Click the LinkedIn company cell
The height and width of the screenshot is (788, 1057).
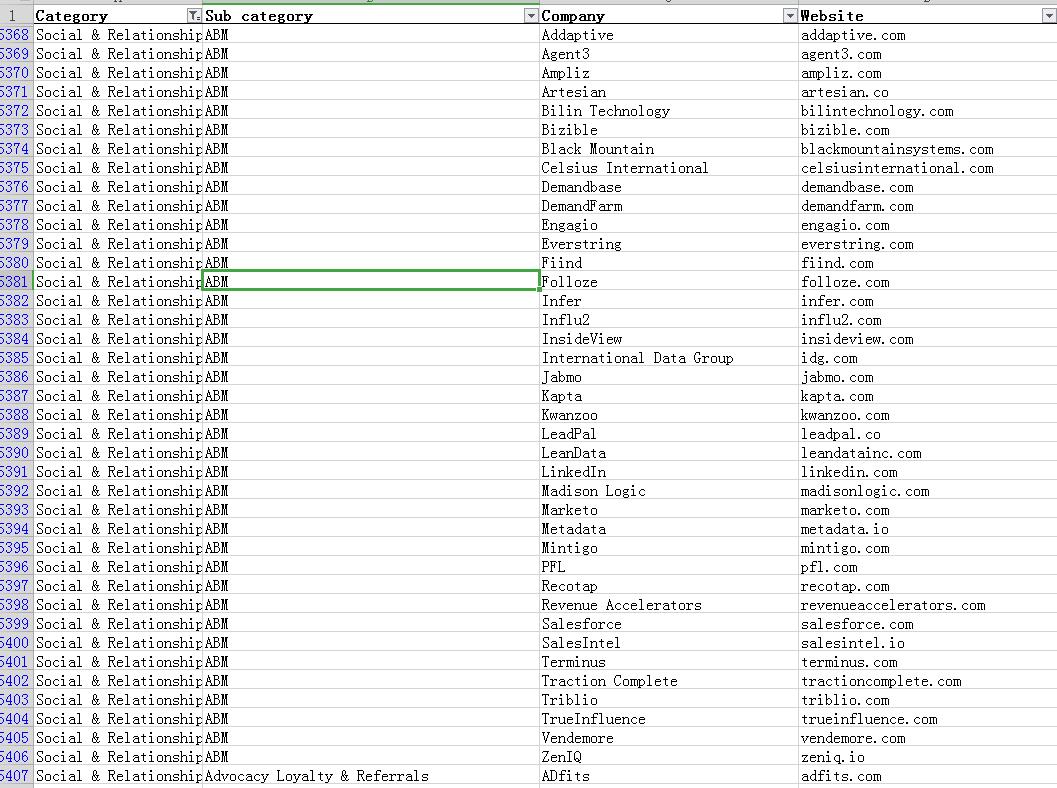point(669,472)
